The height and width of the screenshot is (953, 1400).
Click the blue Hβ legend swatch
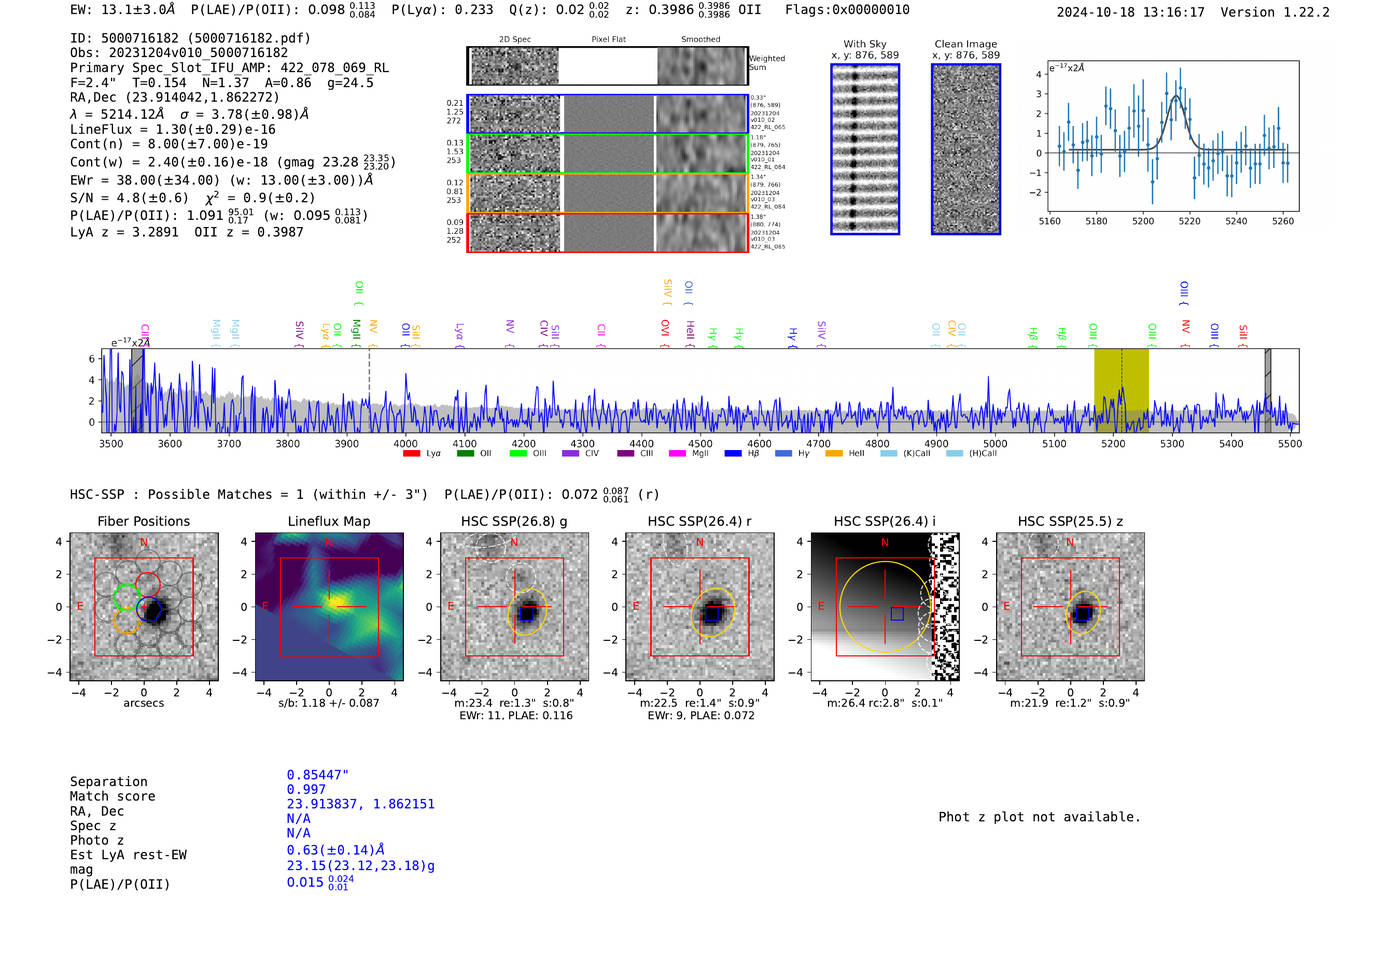[x=733, y=453]
